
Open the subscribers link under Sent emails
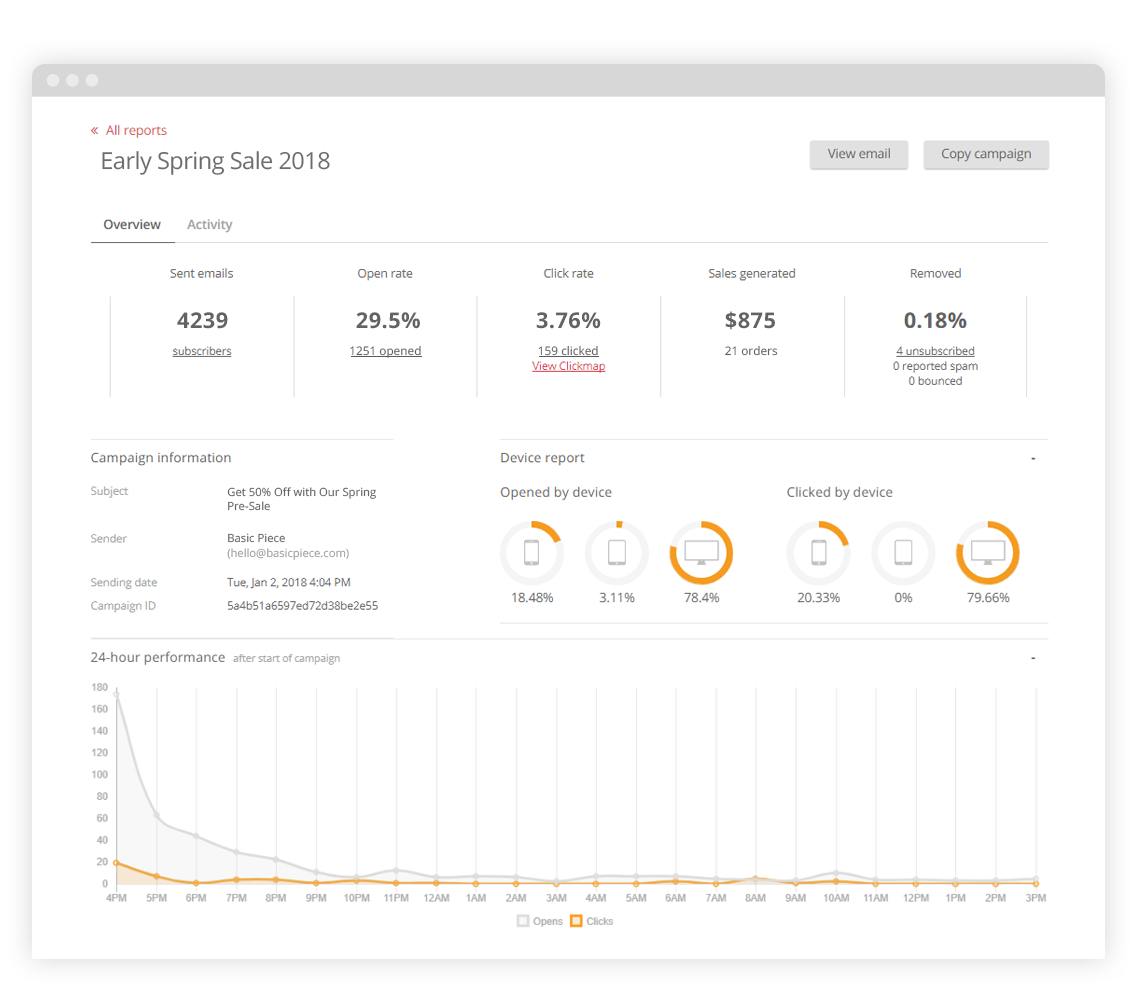(x=202, y=351)
